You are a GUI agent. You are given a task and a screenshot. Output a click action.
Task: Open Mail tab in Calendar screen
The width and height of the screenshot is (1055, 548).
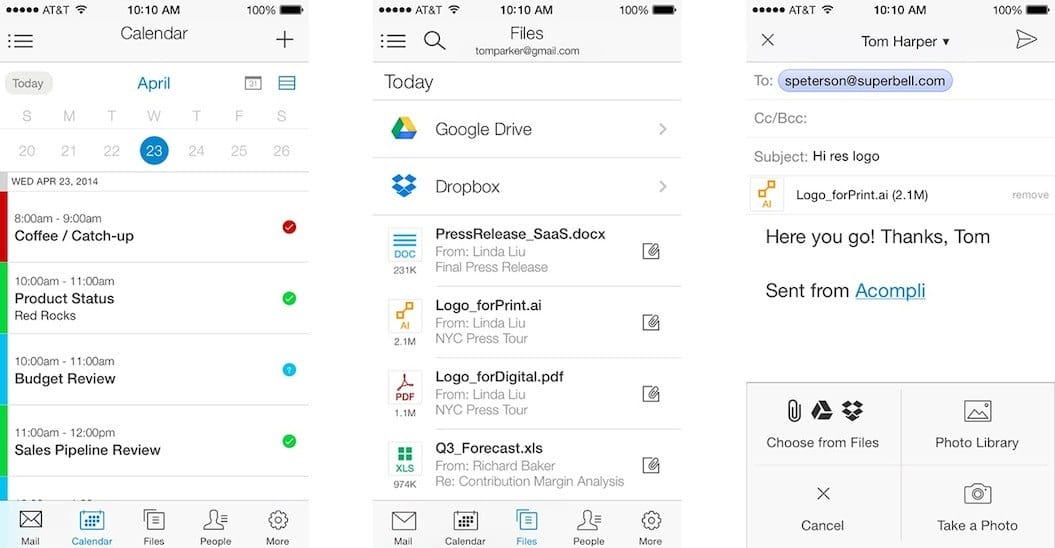click(30, 527)
